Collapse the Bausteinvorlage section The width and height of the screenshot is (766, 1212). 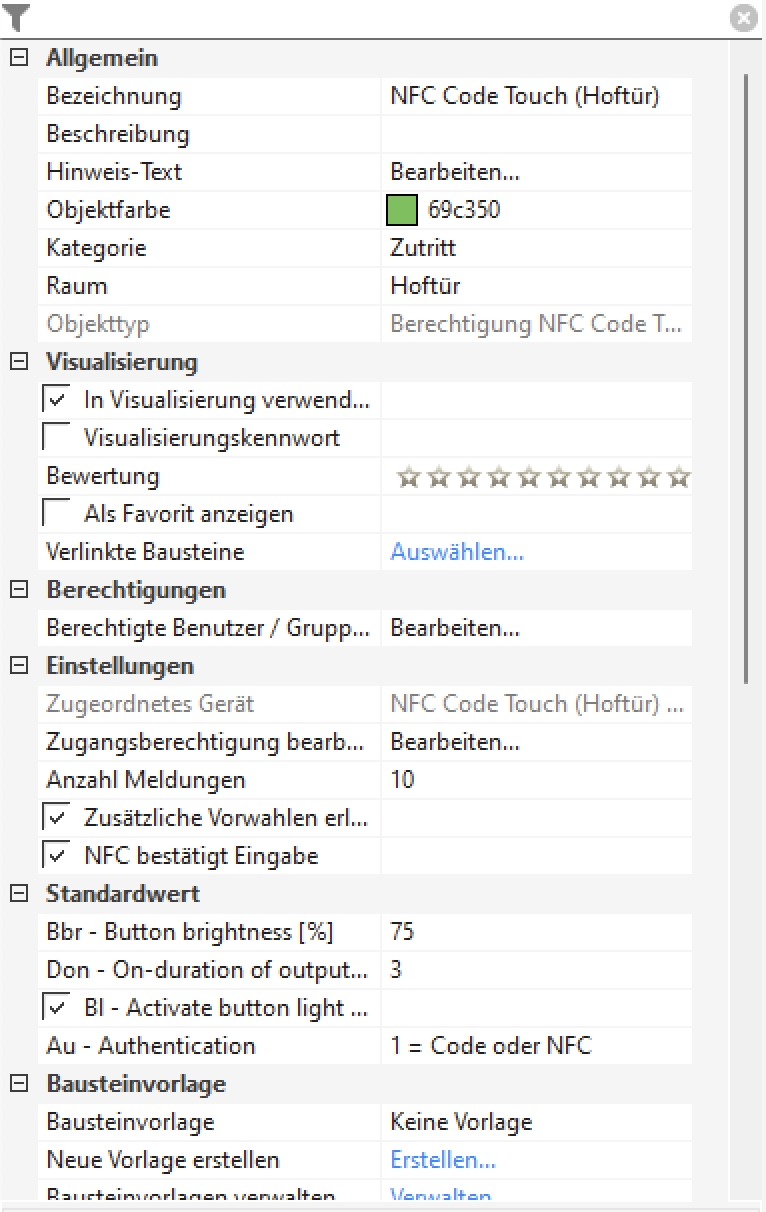[18, 1084]
